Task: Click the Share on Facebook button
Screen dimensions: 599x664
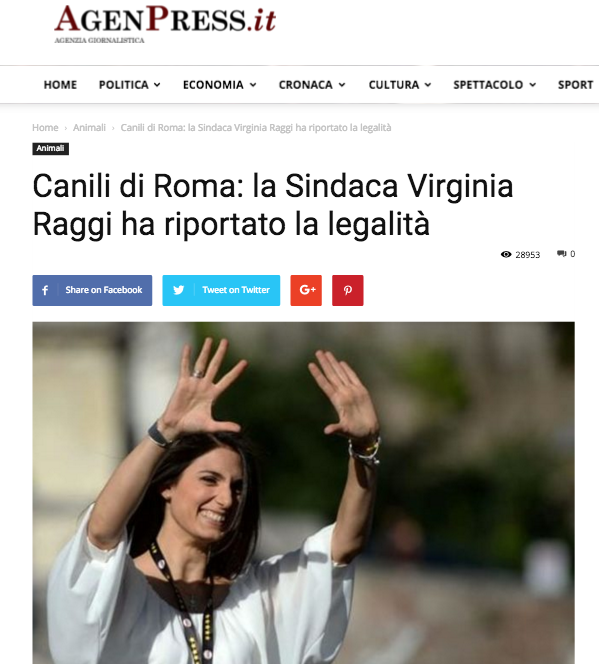Action: click(x=92, y=290)
